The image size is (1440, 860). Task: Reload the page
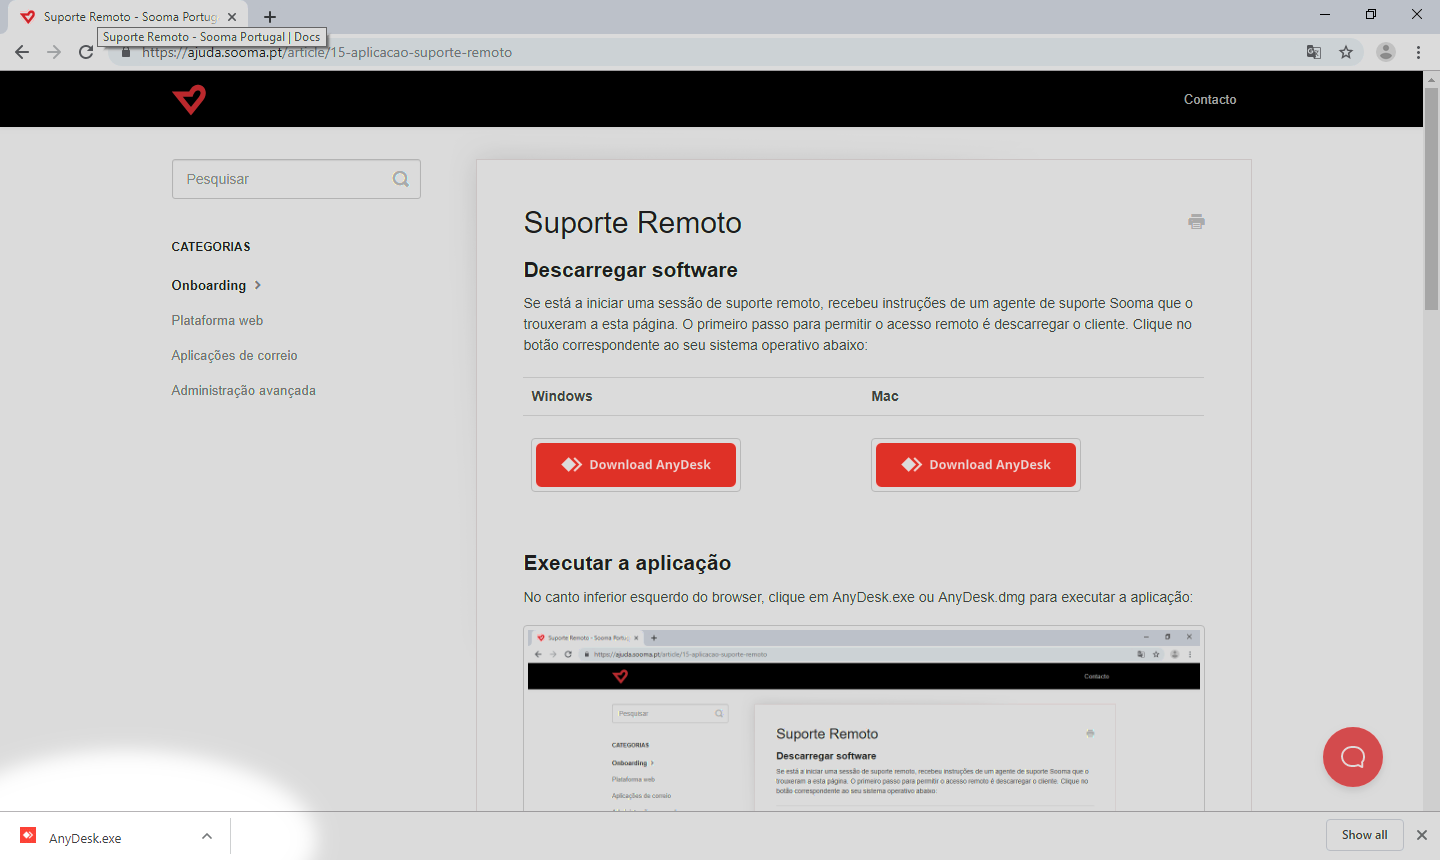pyautogui.click(x=86, y=52)
